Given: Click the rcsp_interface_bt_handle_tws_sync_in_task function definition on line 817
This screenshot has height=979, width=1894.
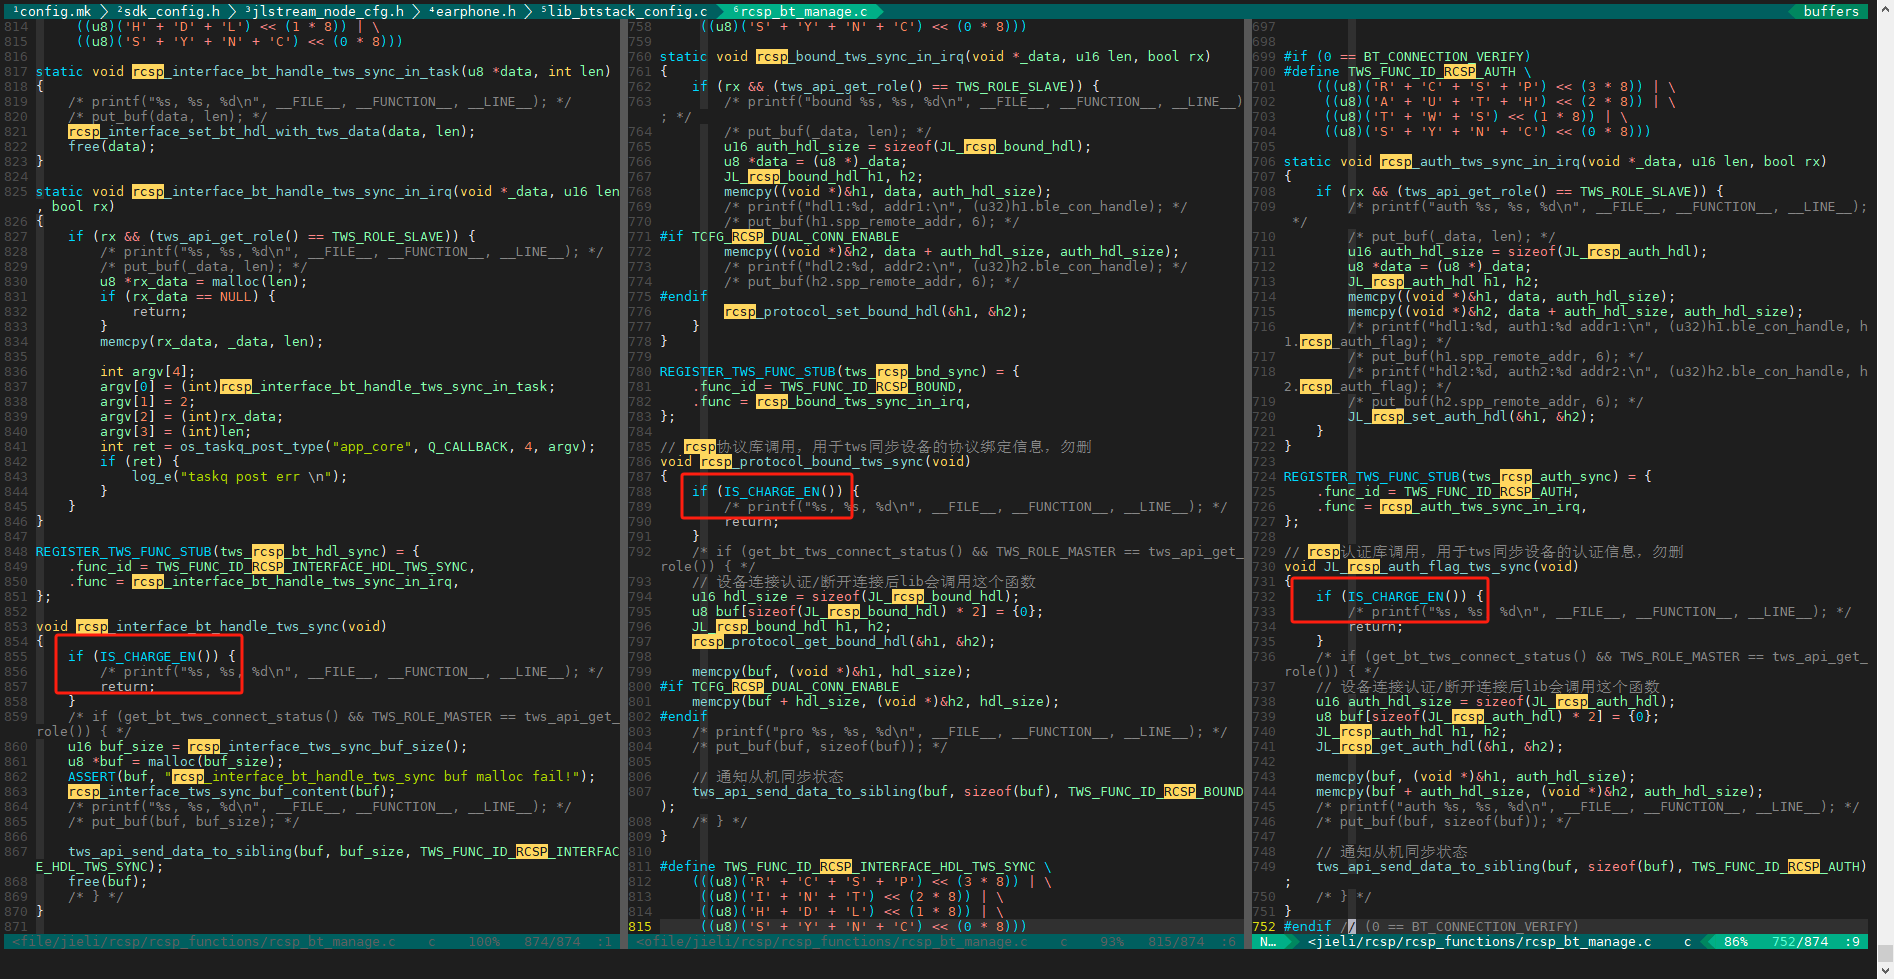Looking at the screenshot, I should tap(323, 71).
